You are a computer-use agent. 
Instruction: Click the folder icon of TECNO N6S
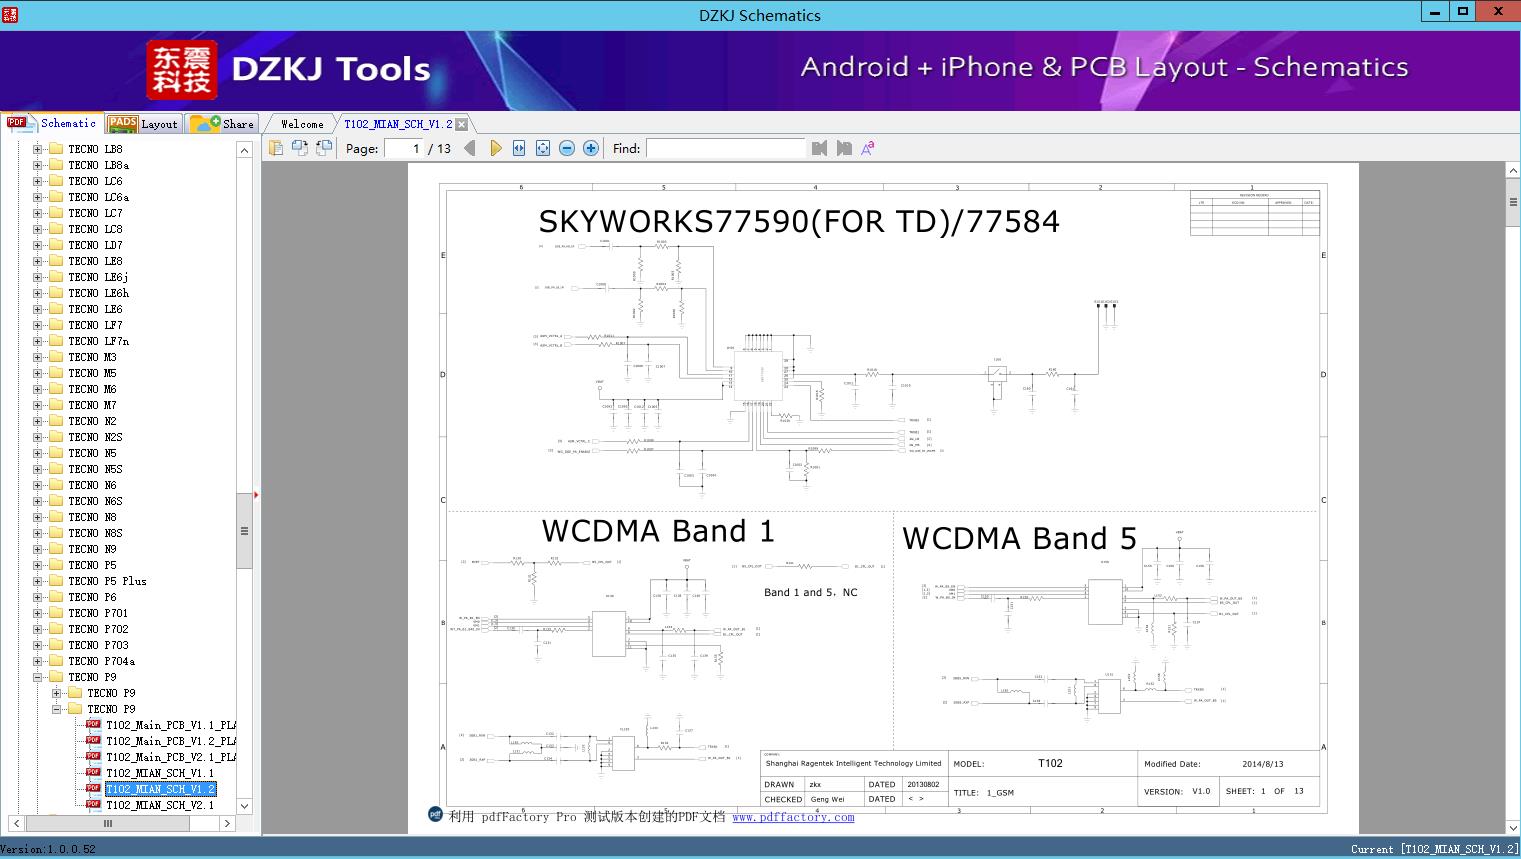56,501
